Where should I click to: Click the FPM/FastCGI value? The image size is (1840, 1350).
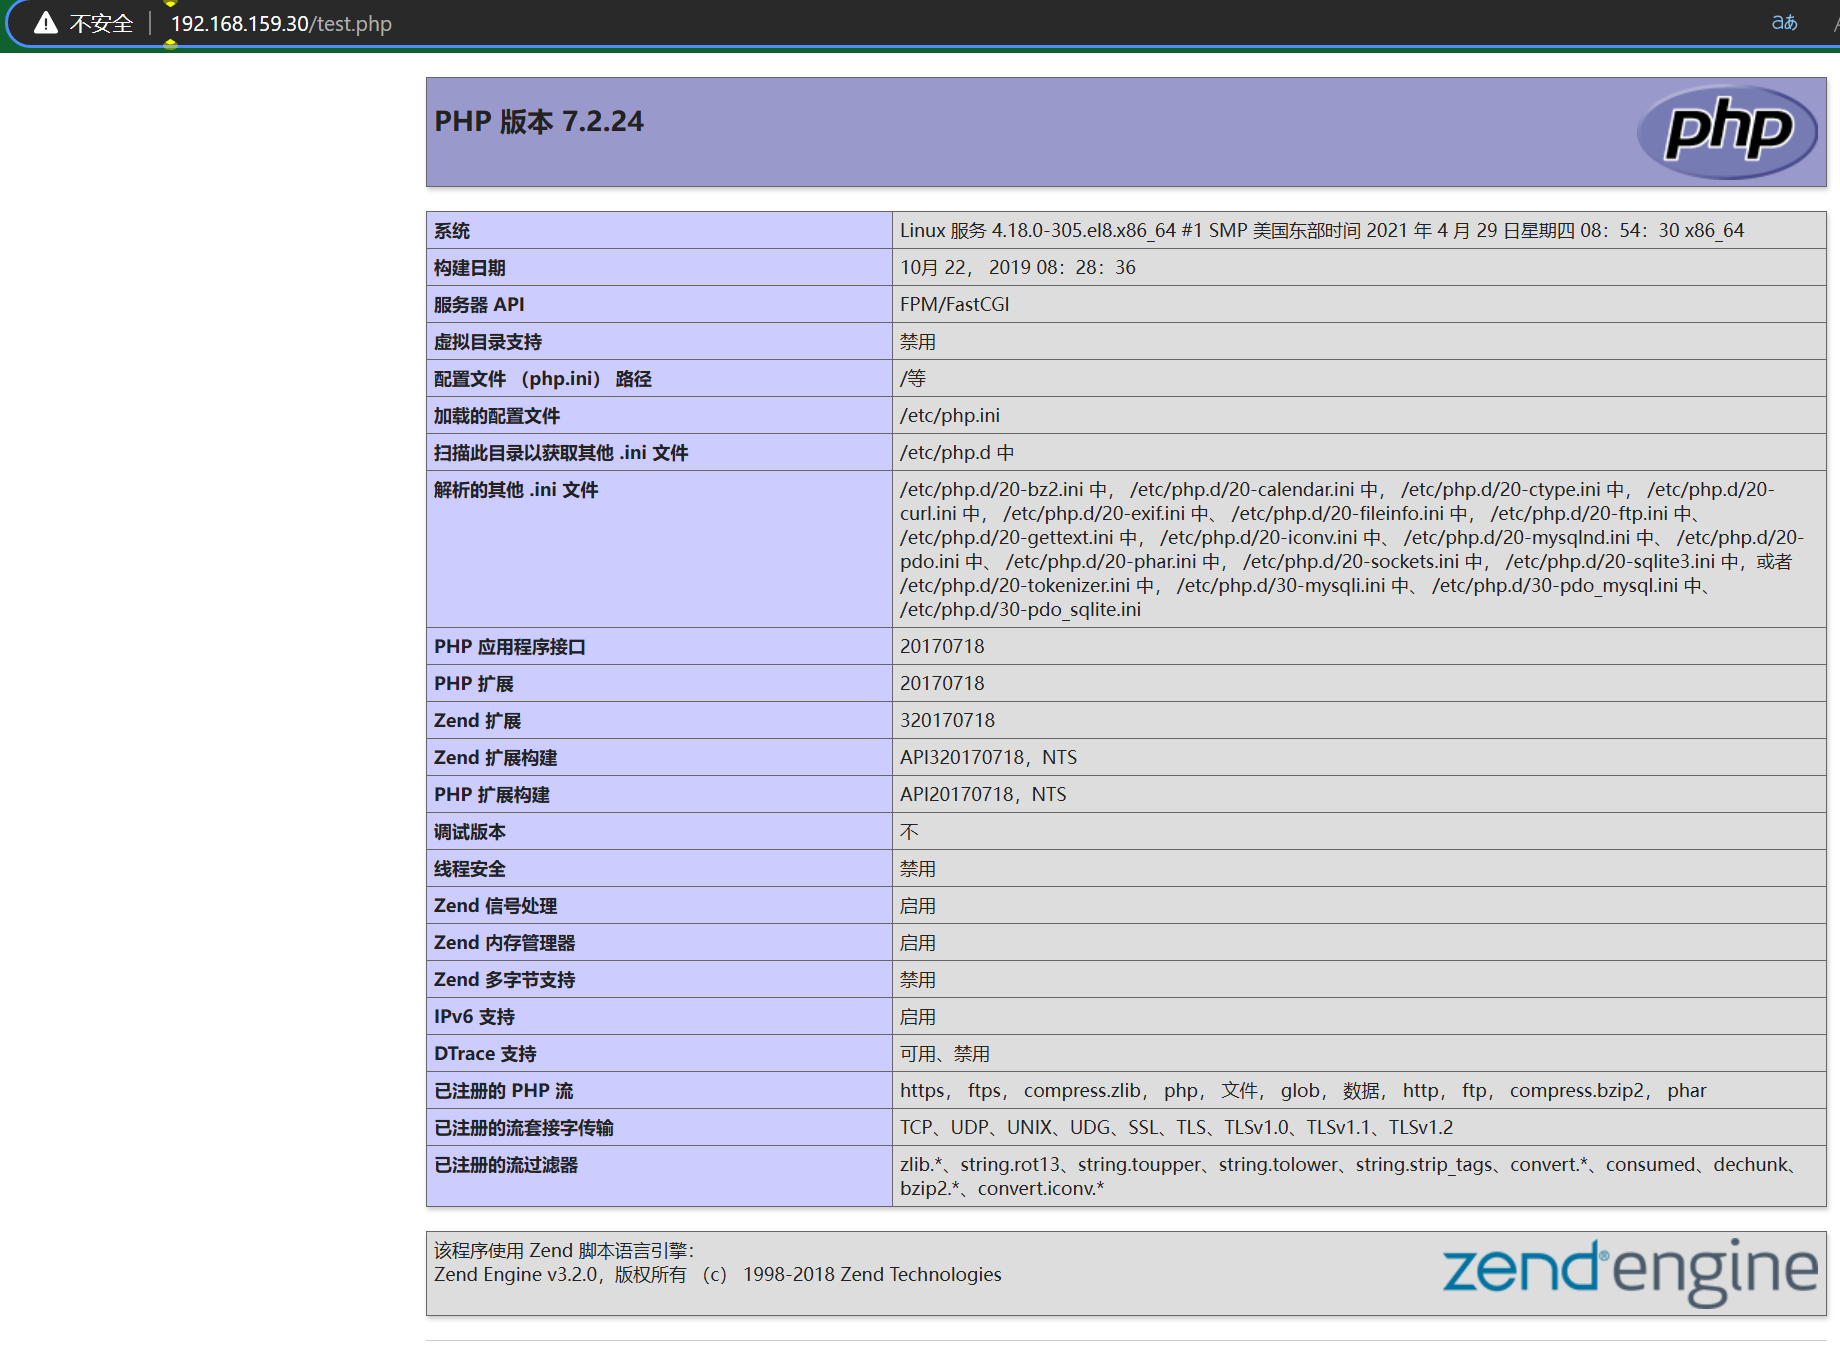(x=955, y=304)
